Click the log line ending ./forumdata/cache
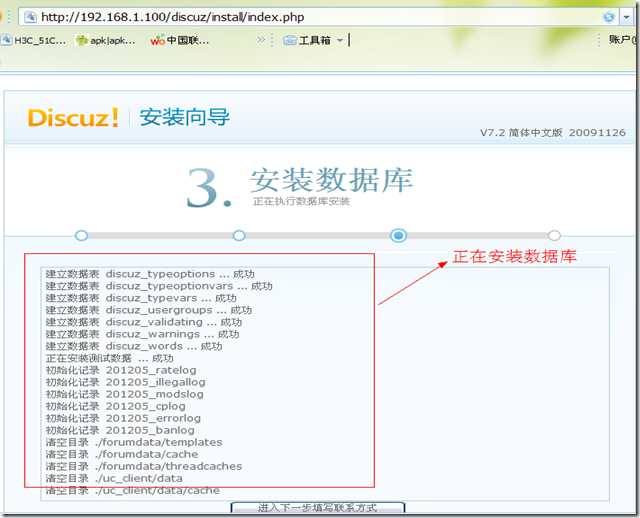Image resolution: width=640 pixels, height=518 pixels. (122, 454)
